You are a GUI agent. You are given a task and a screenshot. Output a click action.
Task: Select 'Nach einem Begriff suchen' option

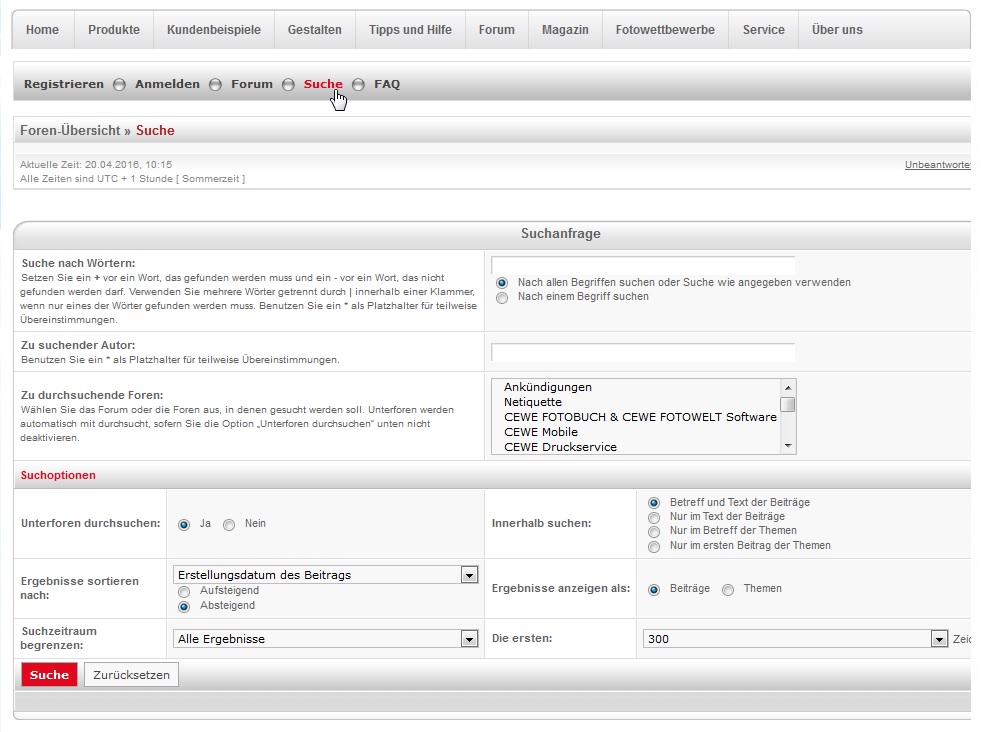tap(502, 297)
